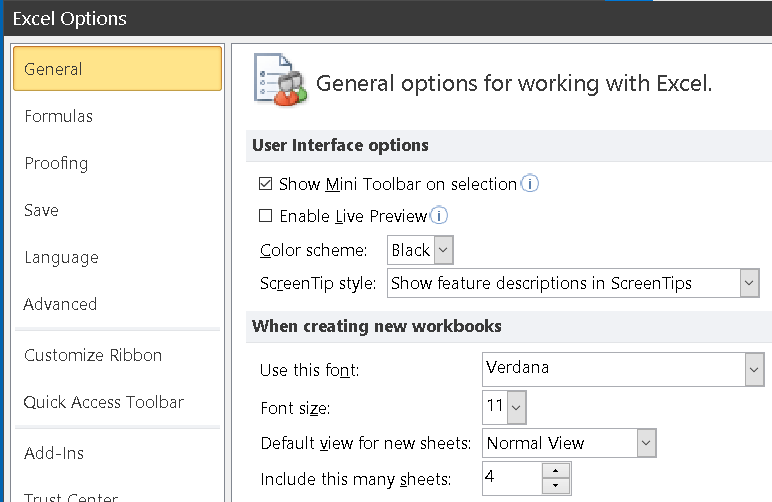Viewport: 772px width, 502px height.
Task: Open Quick Access Toolbar settings
Action: pyautogui.click(x=104, y=402)
